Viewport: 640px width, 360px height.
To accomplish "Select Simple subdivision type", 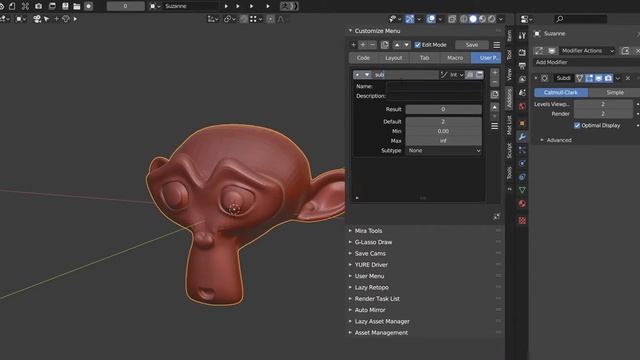I will (x=614, y=93).
